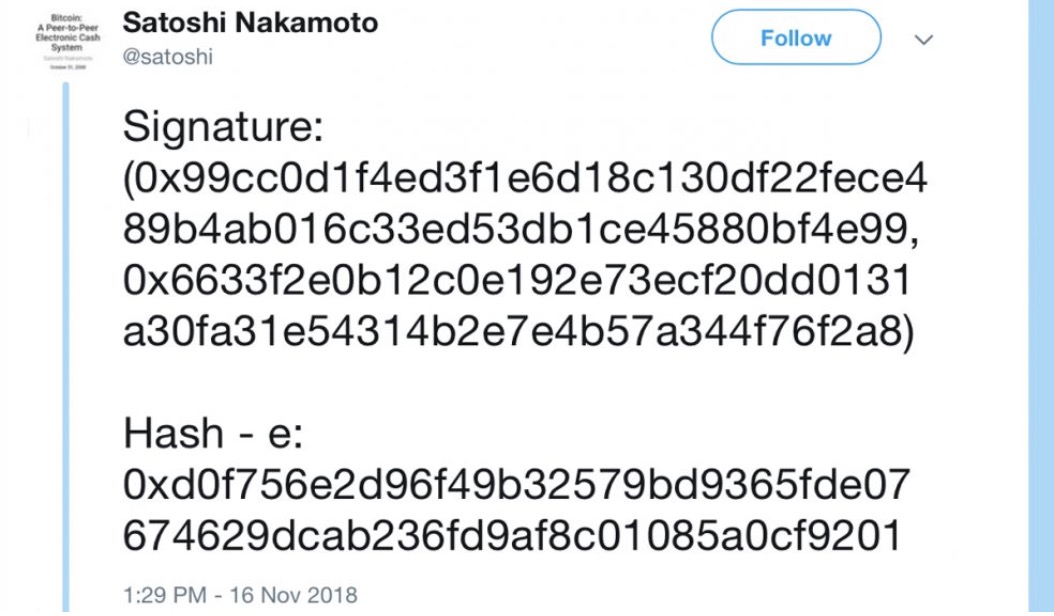Expand the tweet options chevron
The image size is (1054, 616).
click(x=924, y=40)
